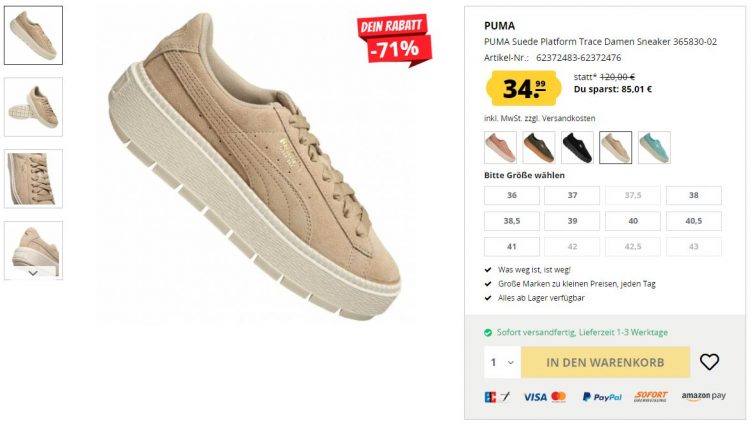Select shoe size 38,5

tap(512, 221)
